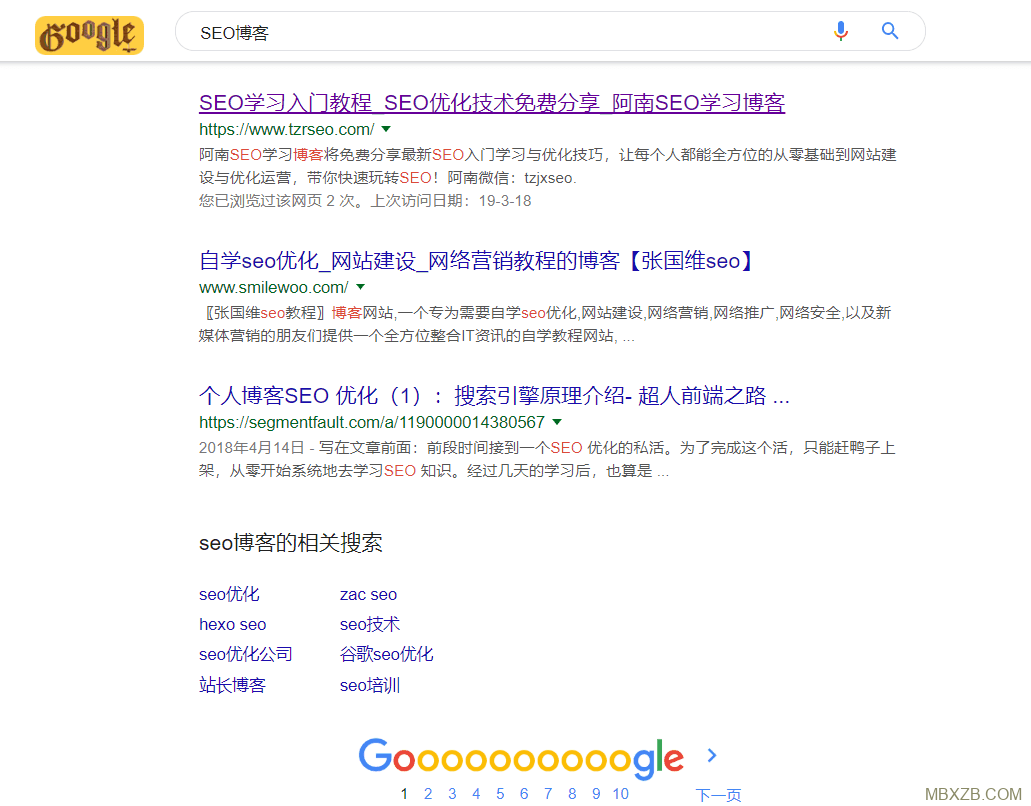Click the segmentfault.com article URL text
Screen dimensions: 1031x806
click(372, 422)
